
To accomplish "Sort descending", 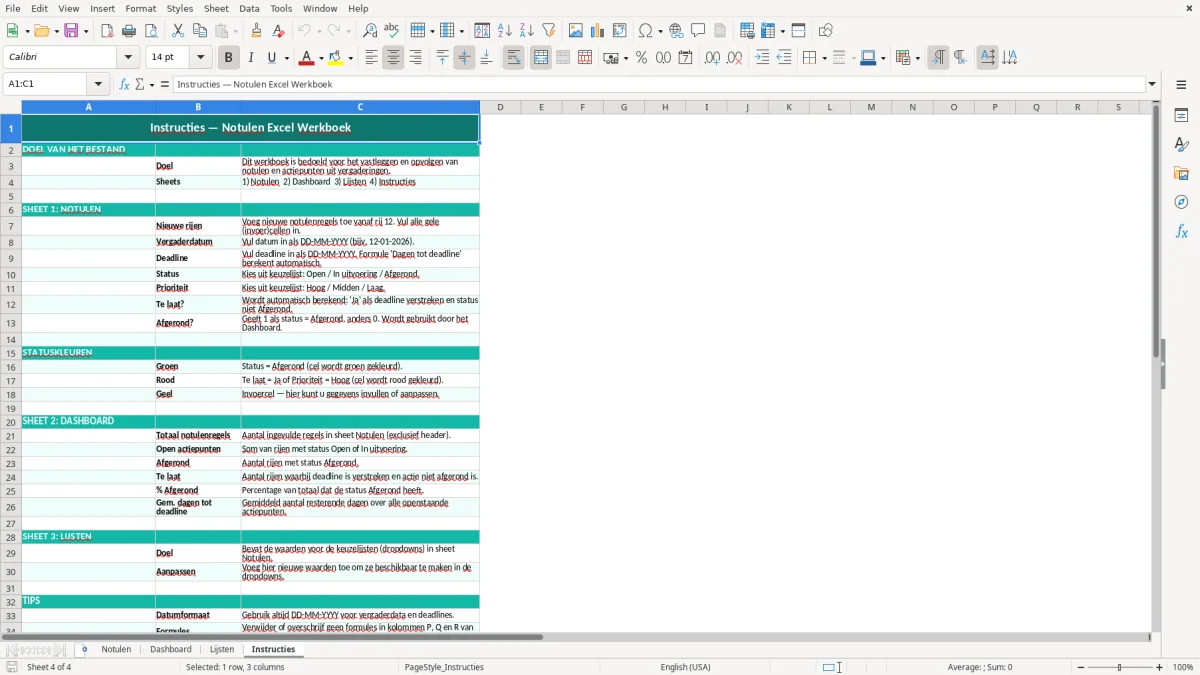I will (x=527, y=31).
